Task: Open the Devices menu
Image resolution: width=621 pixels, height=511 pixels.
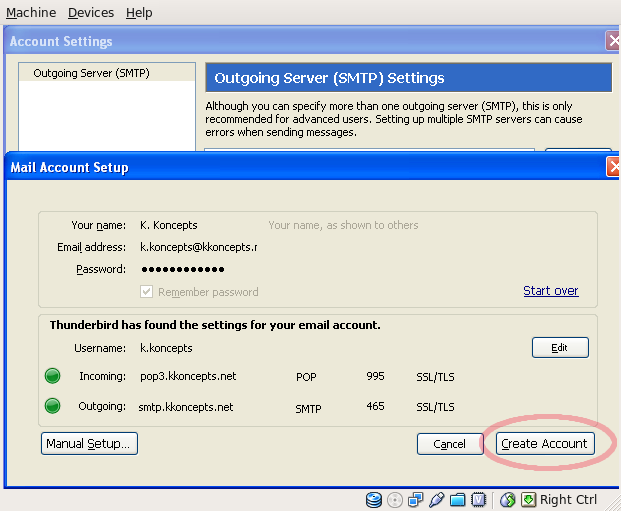Action: [91, 13]
